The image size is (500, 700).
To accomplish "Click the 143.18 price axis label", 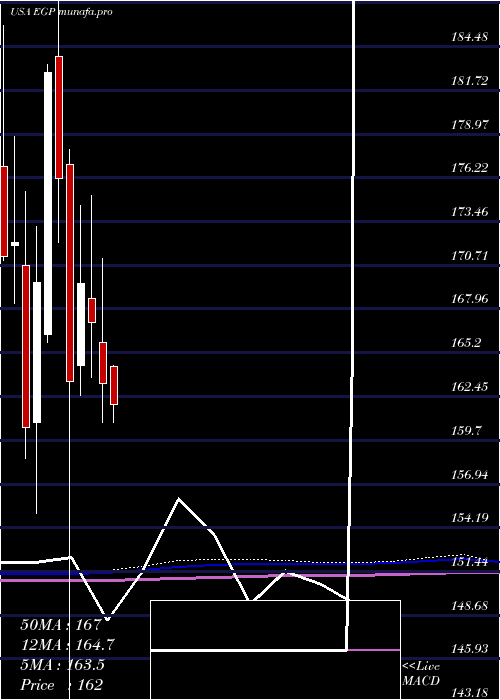I will pos(469,692).
